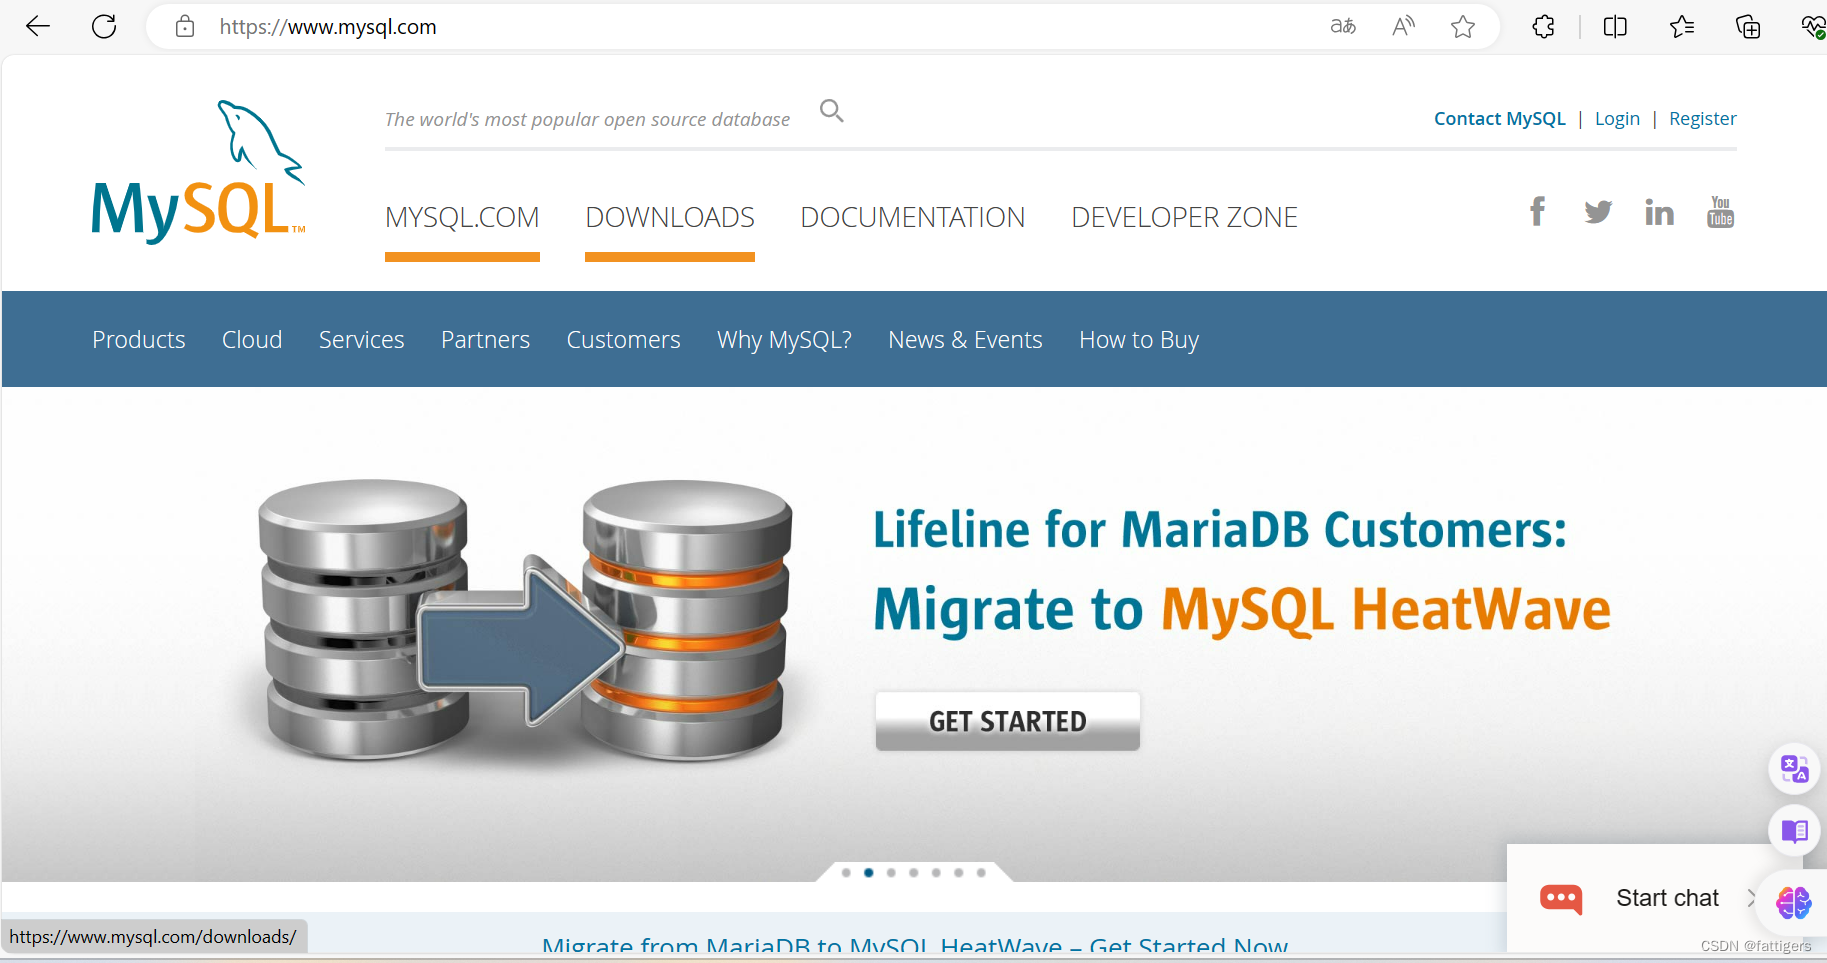
Task: Open Customers menu item
Action: pyautogui.click(x=623, y=340)
